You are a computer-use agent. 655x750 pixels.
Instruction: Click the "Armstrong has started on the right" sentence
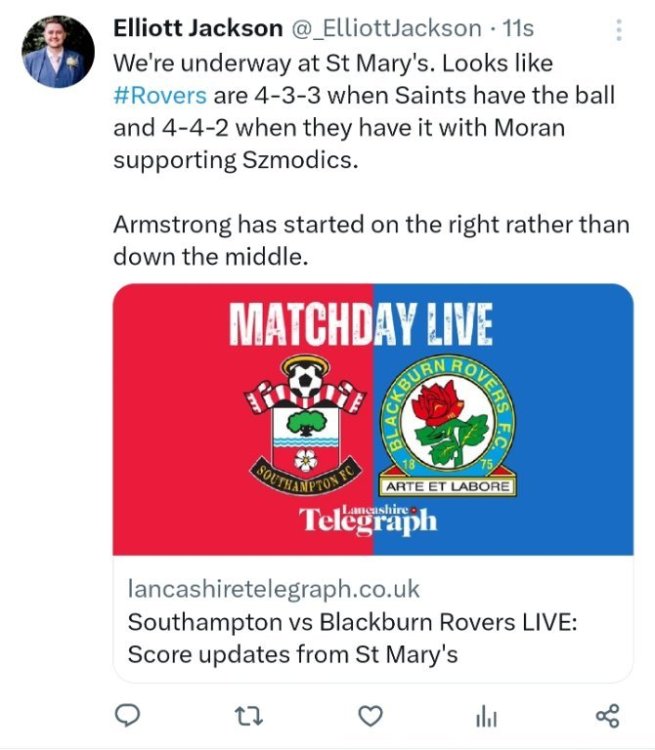point(370,224)
